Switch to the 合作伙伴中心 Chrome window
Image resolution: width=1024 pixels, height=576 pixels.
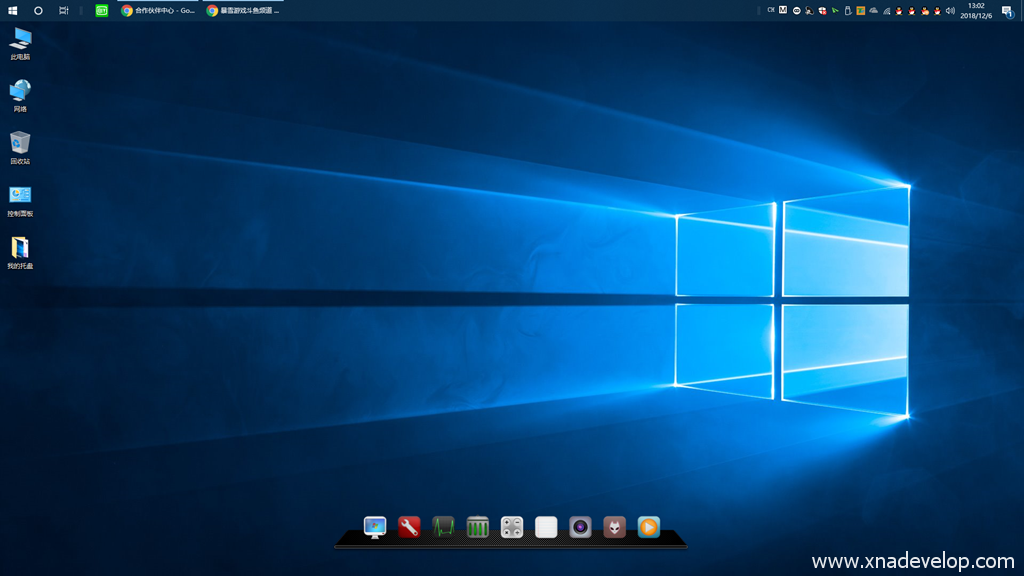158,10
